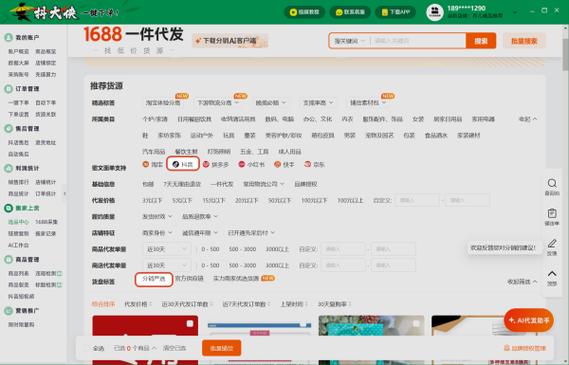Open the 商家身份 dropdown
This screenshot has width=569, height=365.
pyautogui.click(x=157, y=233)
